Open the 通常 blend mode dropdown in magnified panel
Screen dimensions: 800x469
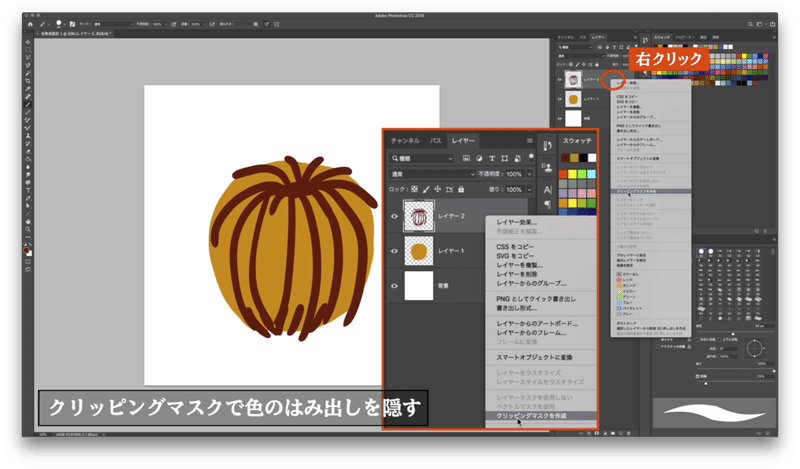pyautogui.click(x=432, y=174)
